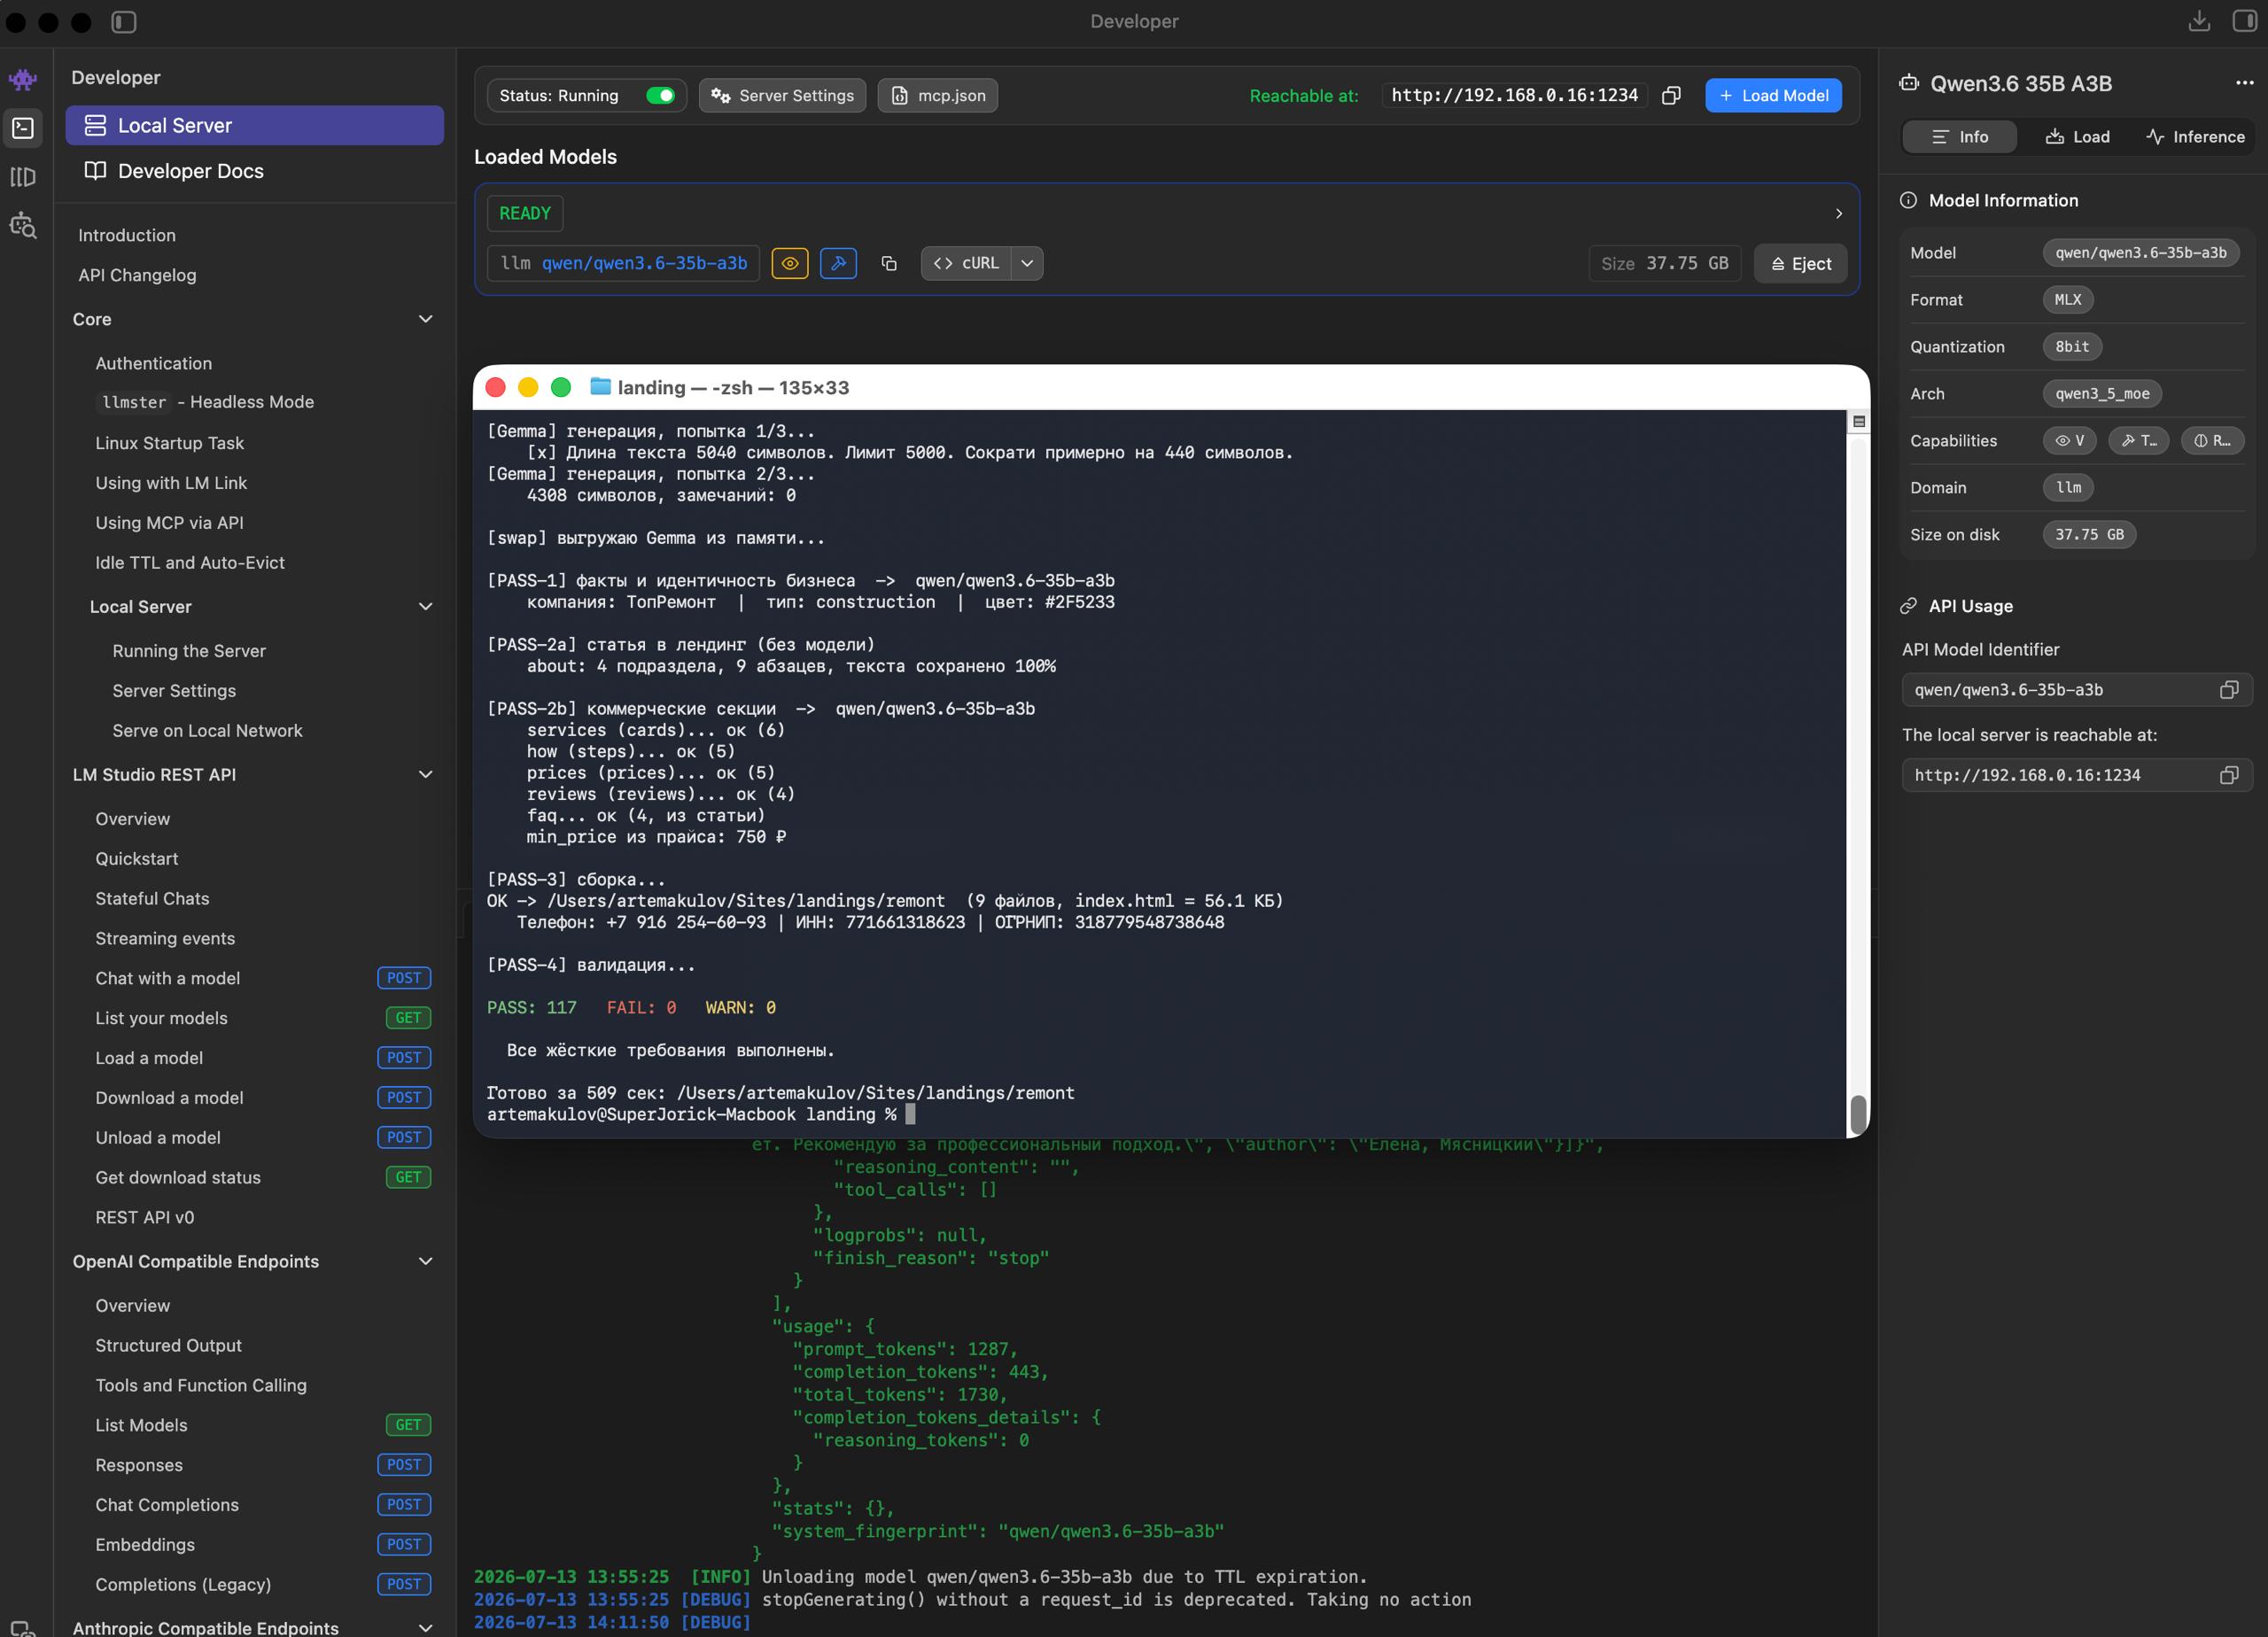Open the cURL dropdown arrow
Viewport: 2268px width, 1637px height.
pyautogui.click(x=1027, y=264)
